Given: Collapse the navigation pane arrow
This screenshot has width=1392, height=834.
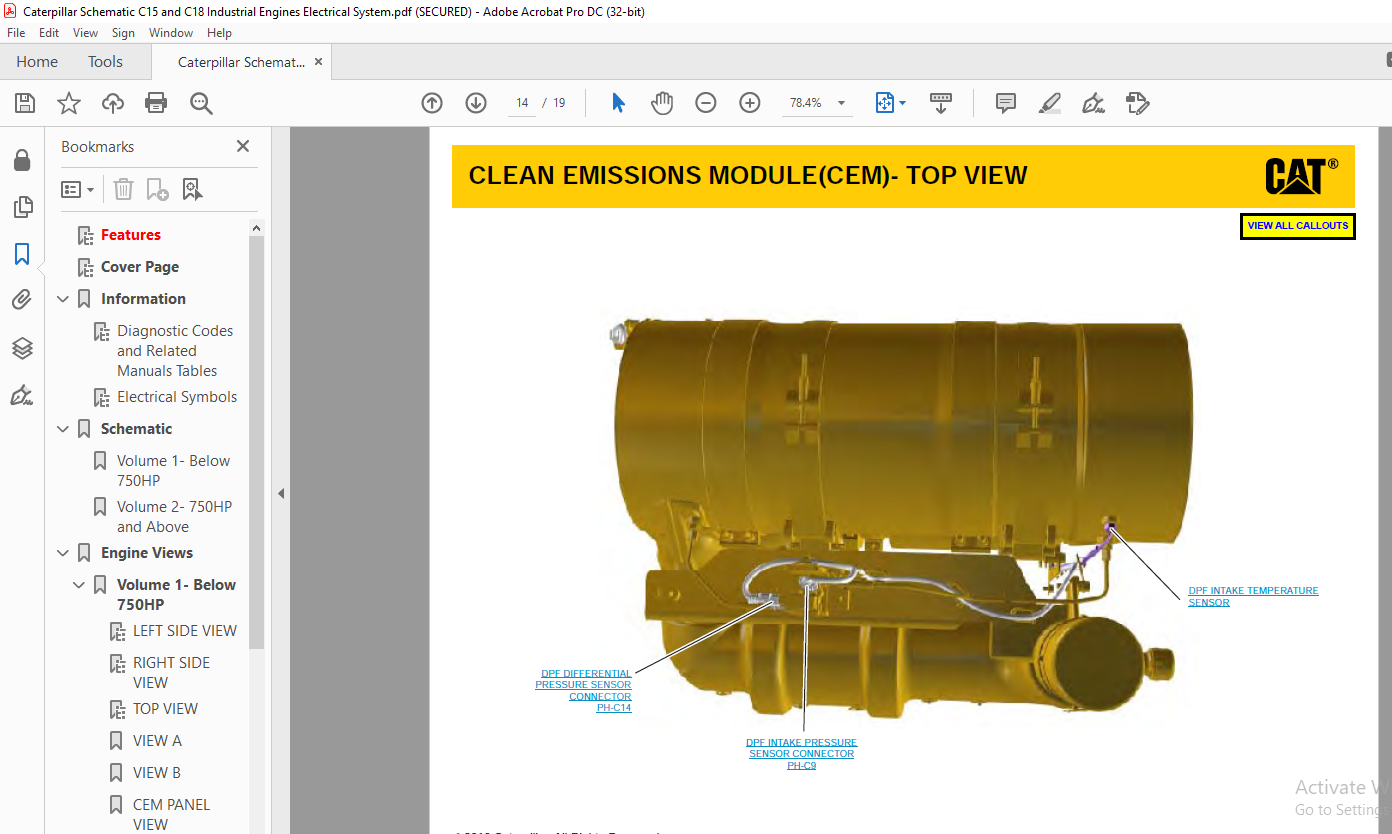Looking at the screenshot, I should pos(281,493).
